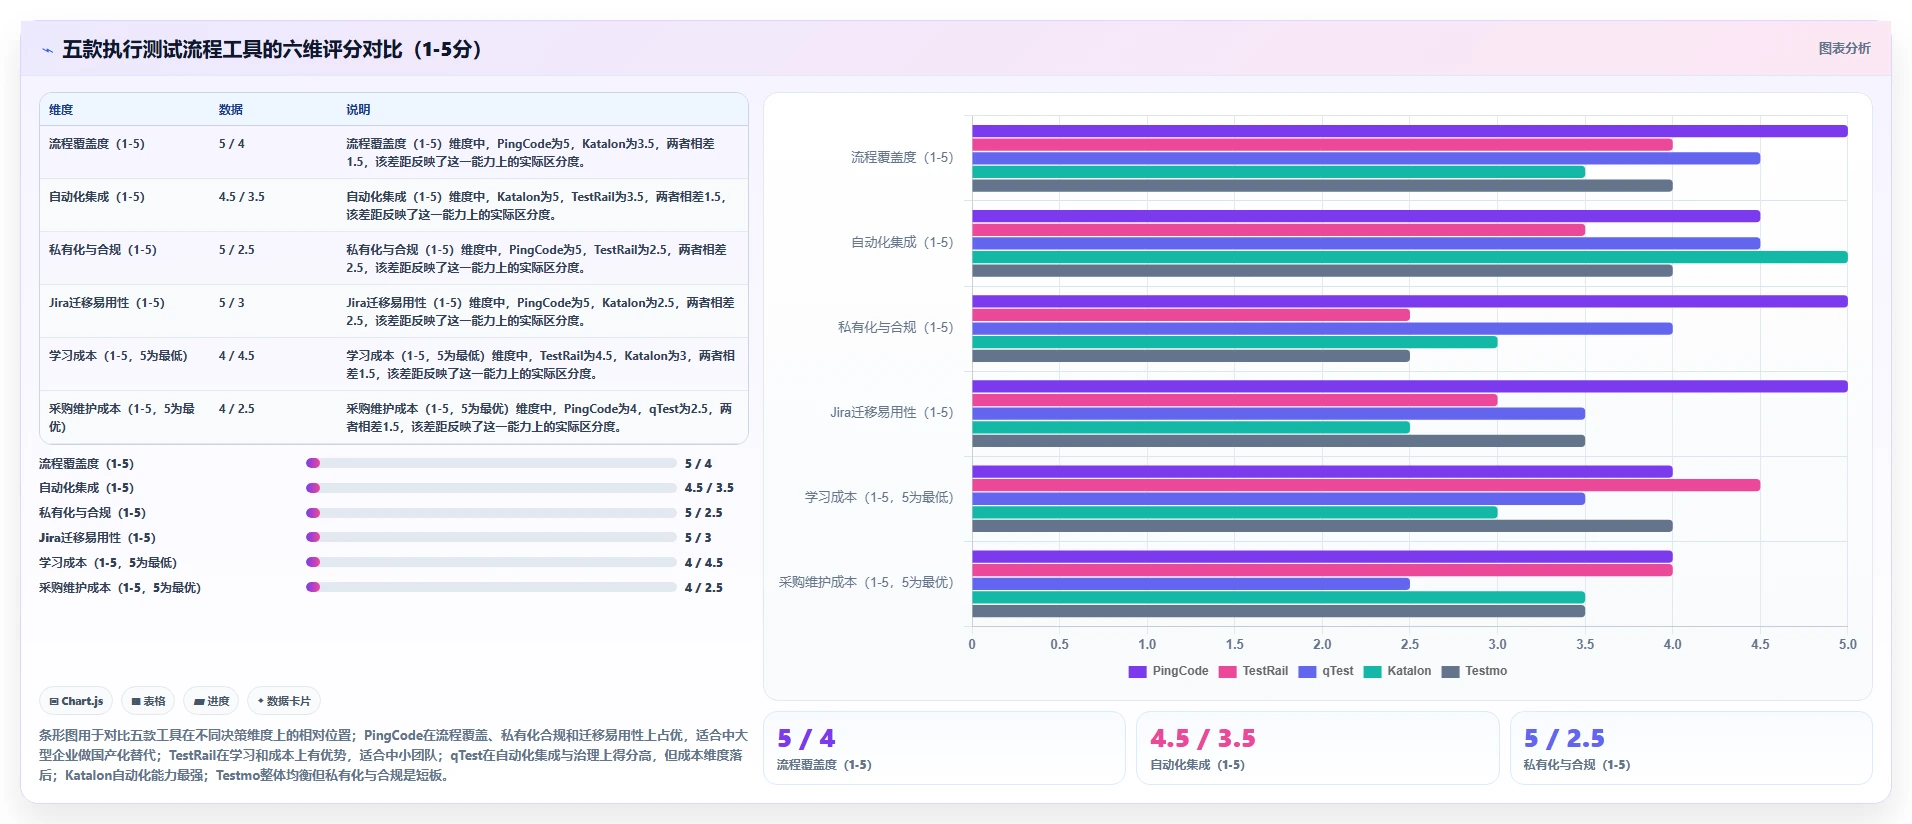Click the 流程覆盖度 (1-5) chart axis label
The height and width of the screenshot is (824, 1912).
902,158
